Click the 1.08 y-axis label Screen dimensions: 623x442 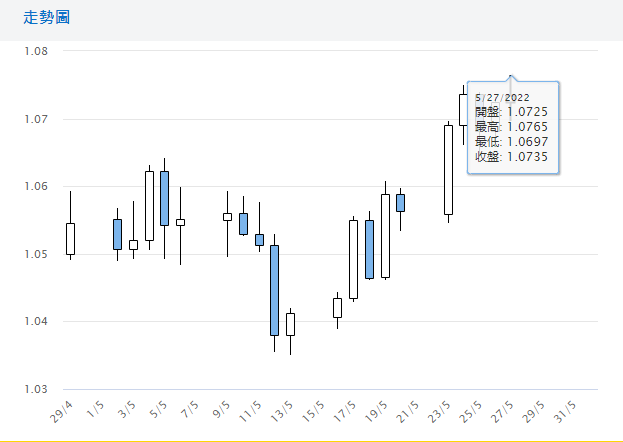pyautogui.click(x=37, y=51)
